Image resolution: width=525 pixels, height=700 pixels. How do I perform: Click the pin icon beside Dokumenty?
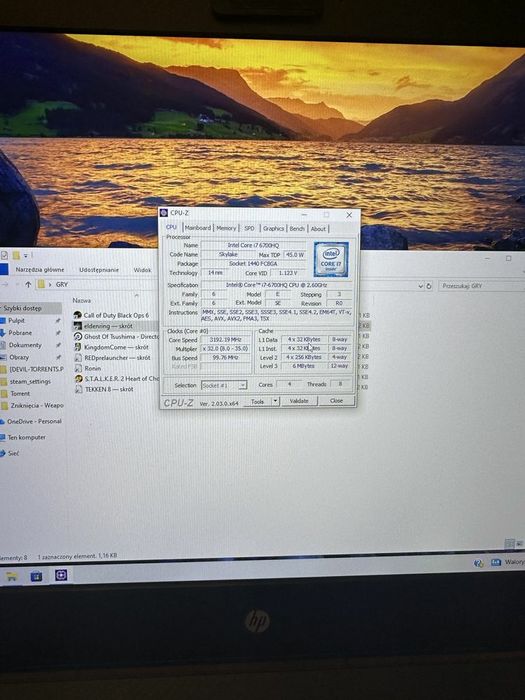pos(58,345)
